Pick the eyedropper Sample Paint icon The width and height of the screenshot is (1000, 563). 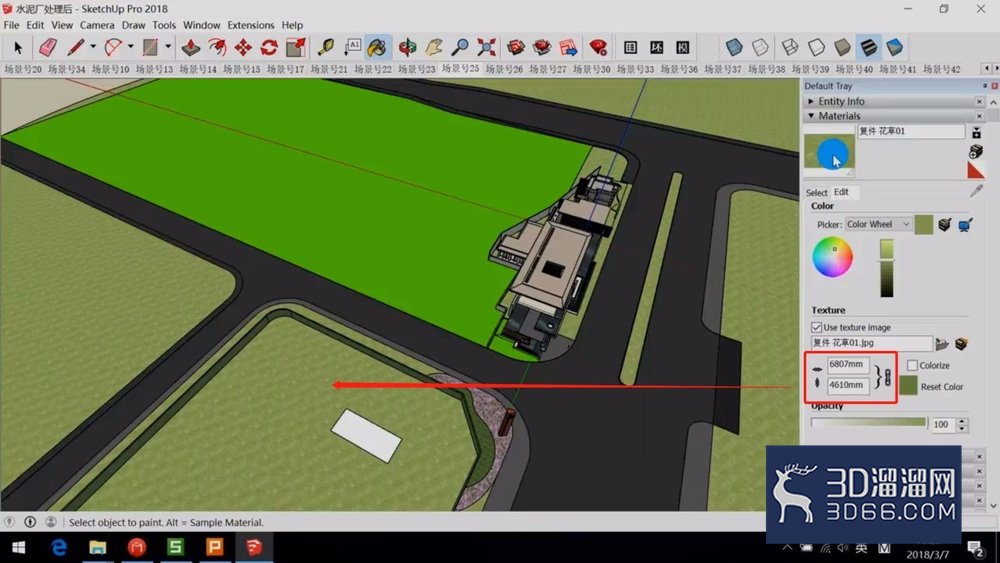tap(976, 191)
